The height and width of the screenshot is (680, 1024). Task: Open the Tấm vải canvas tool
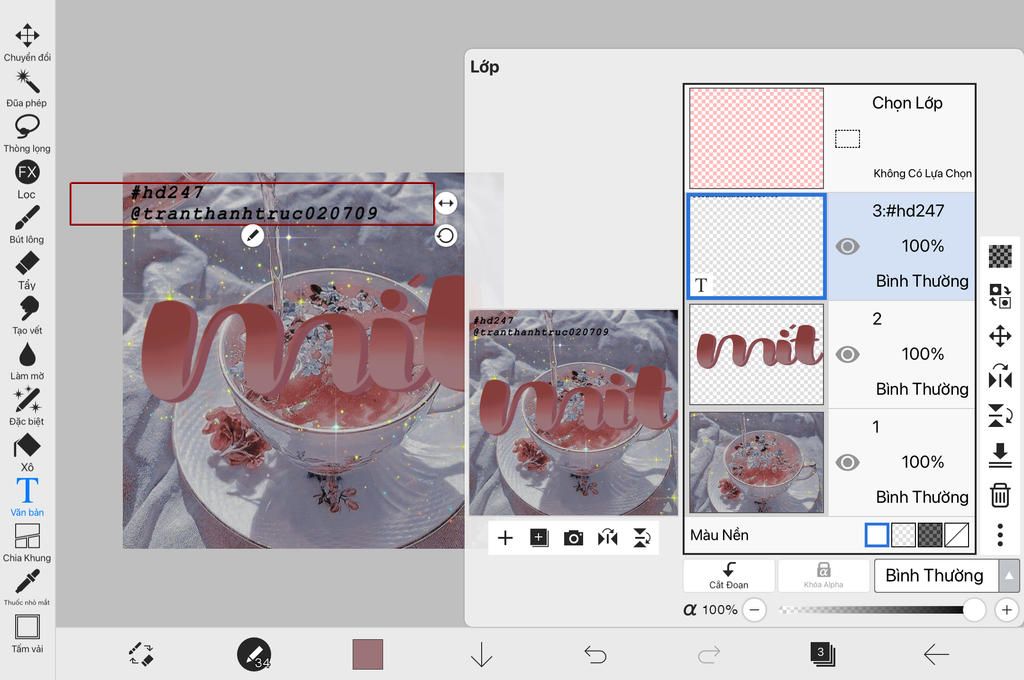(27, 634)
